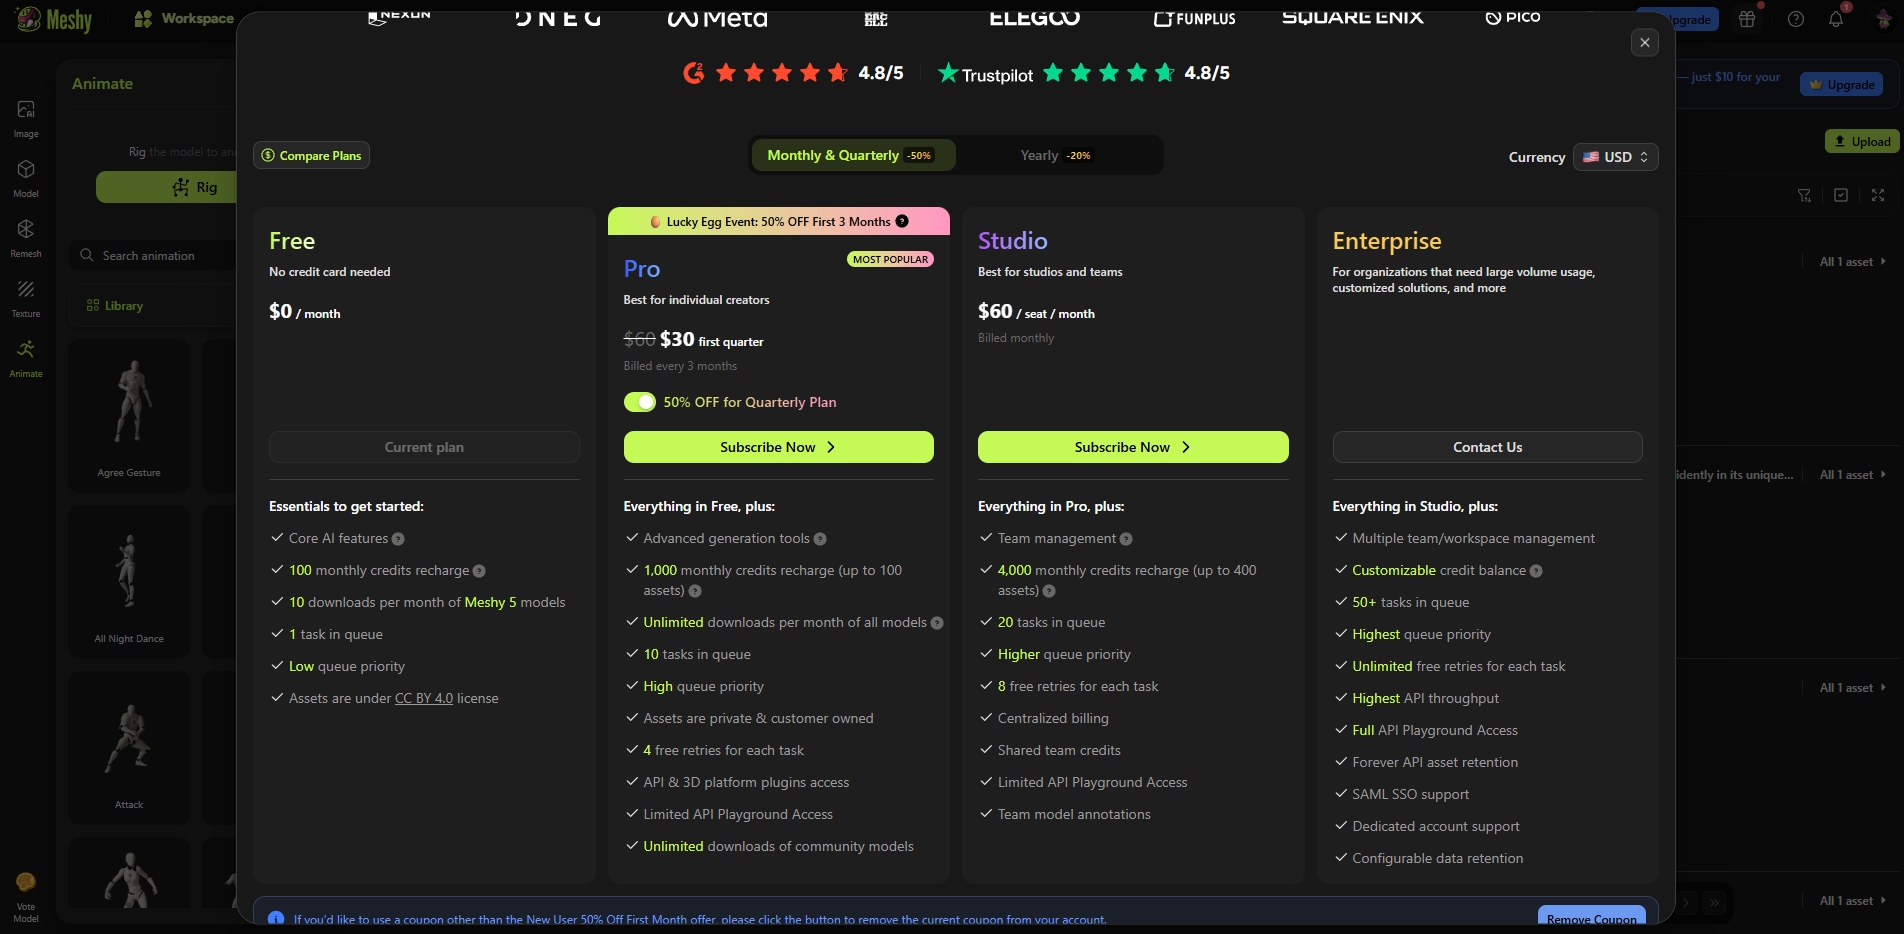
Task: Expand the Workspace menu
Action: [x=185, y=18]
